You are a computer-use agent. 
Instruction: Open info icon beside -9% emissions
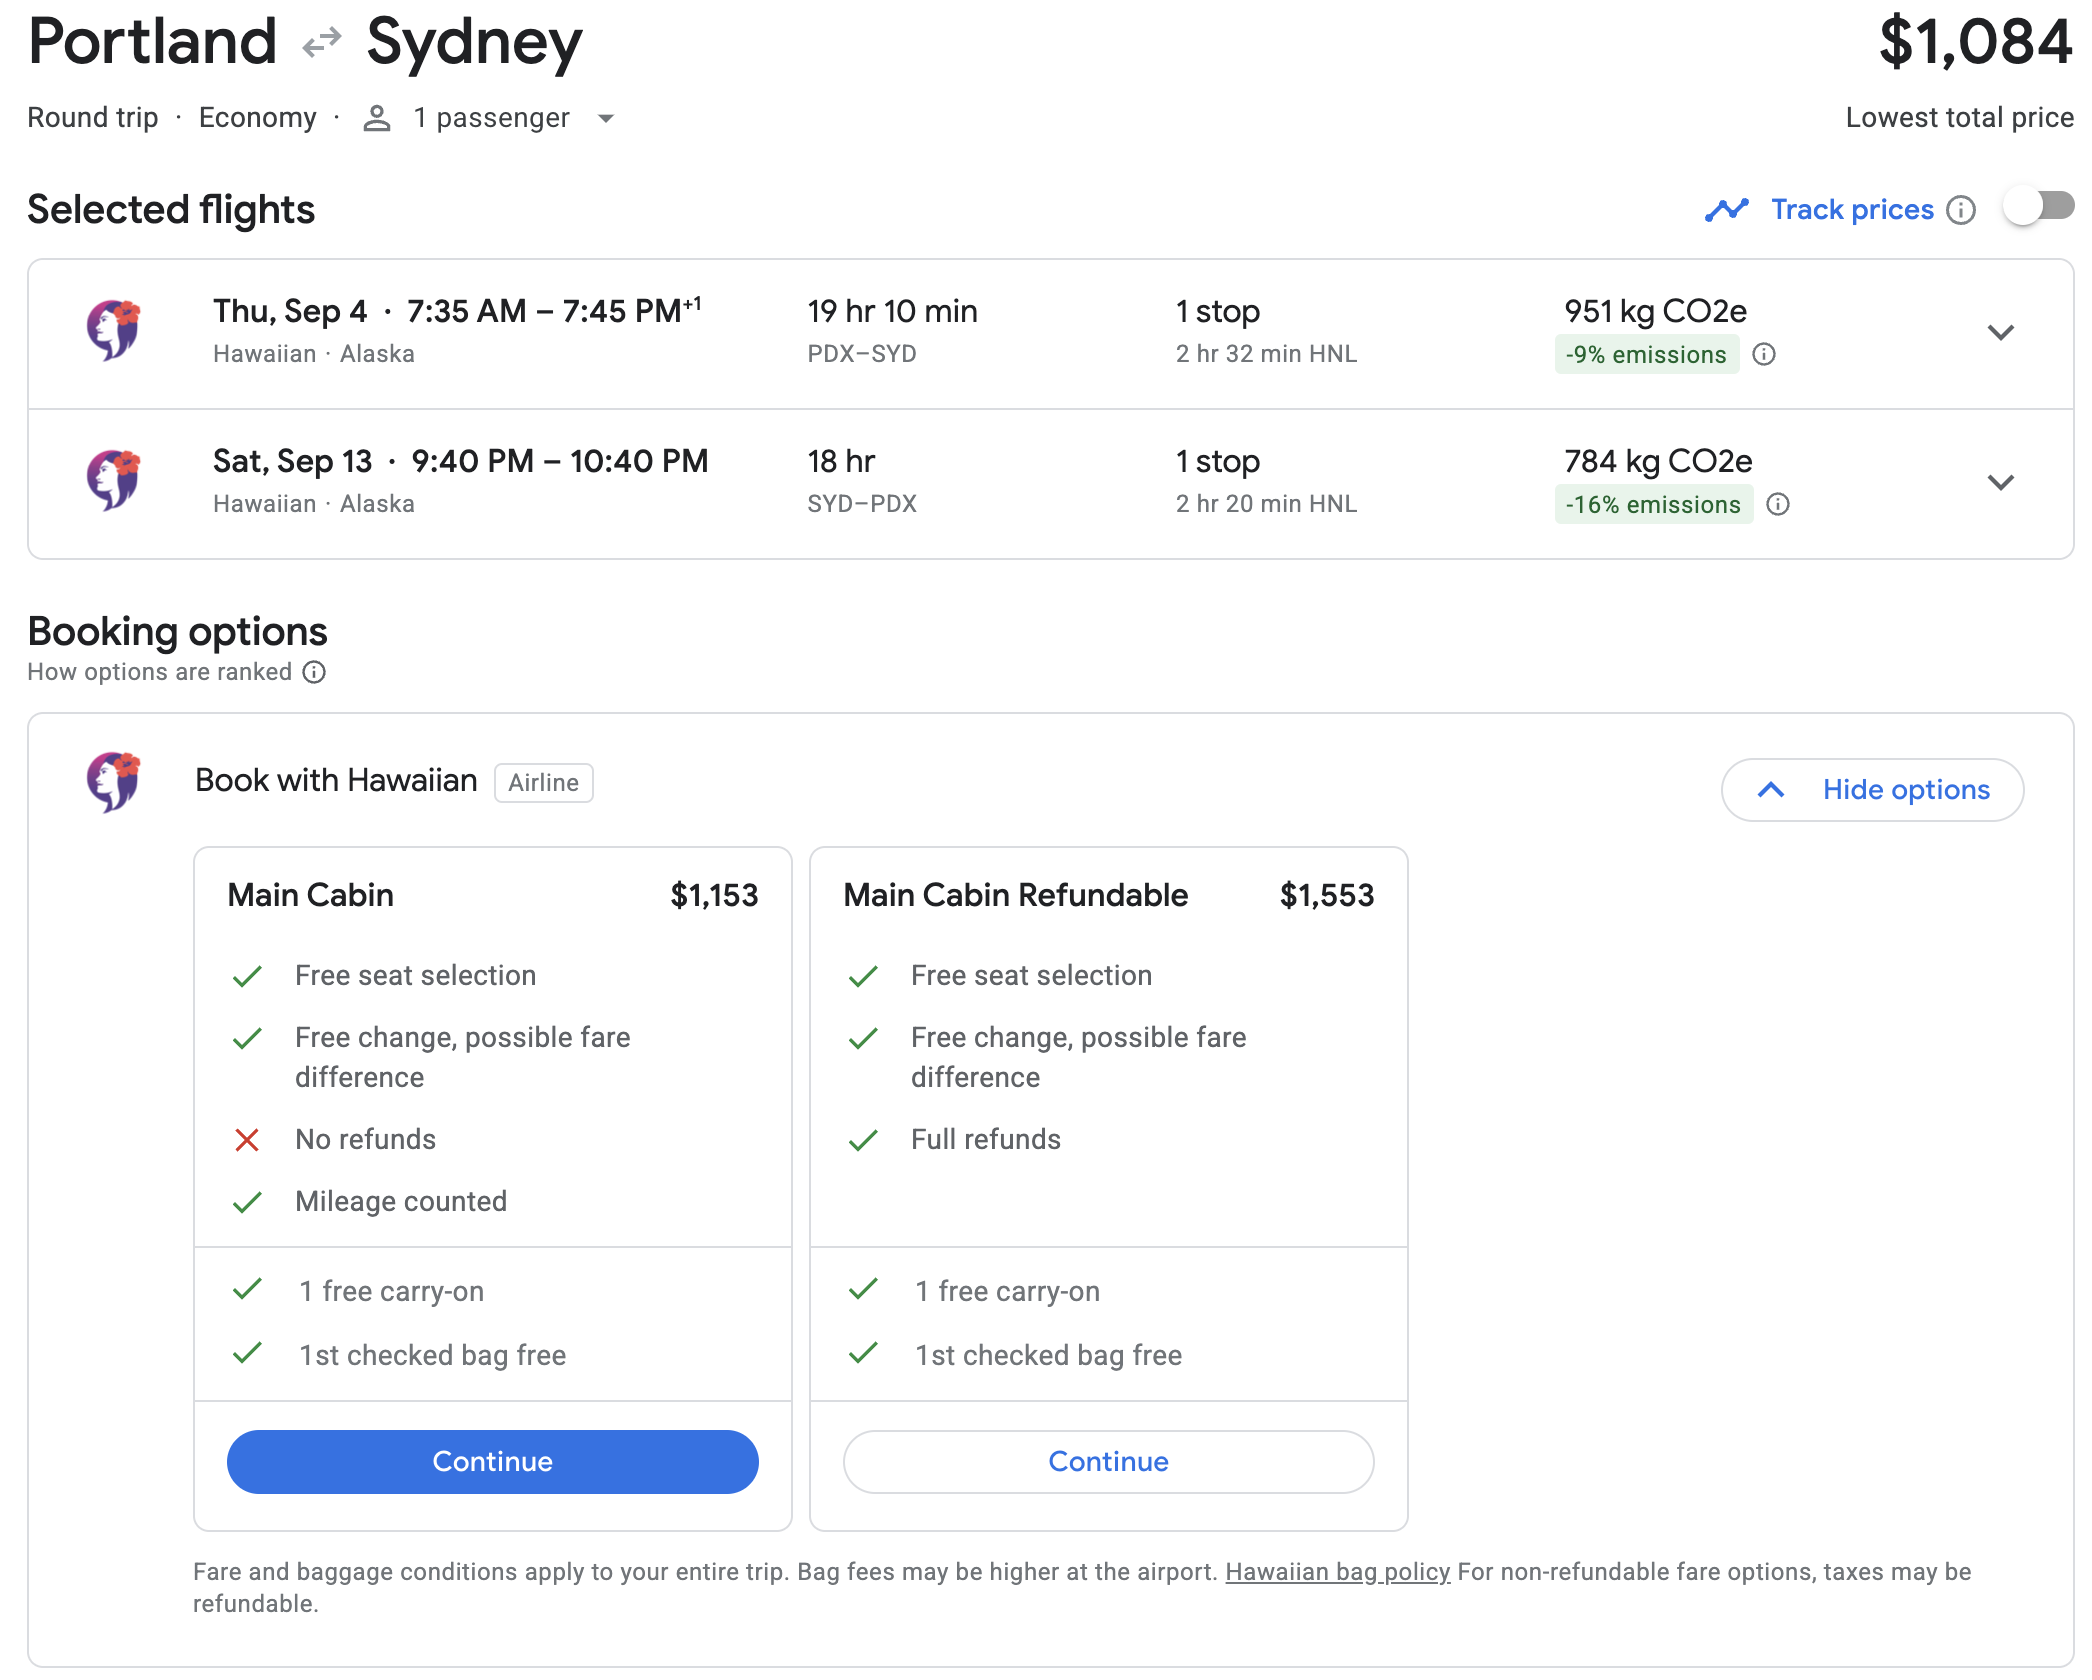coord(1764,355)
